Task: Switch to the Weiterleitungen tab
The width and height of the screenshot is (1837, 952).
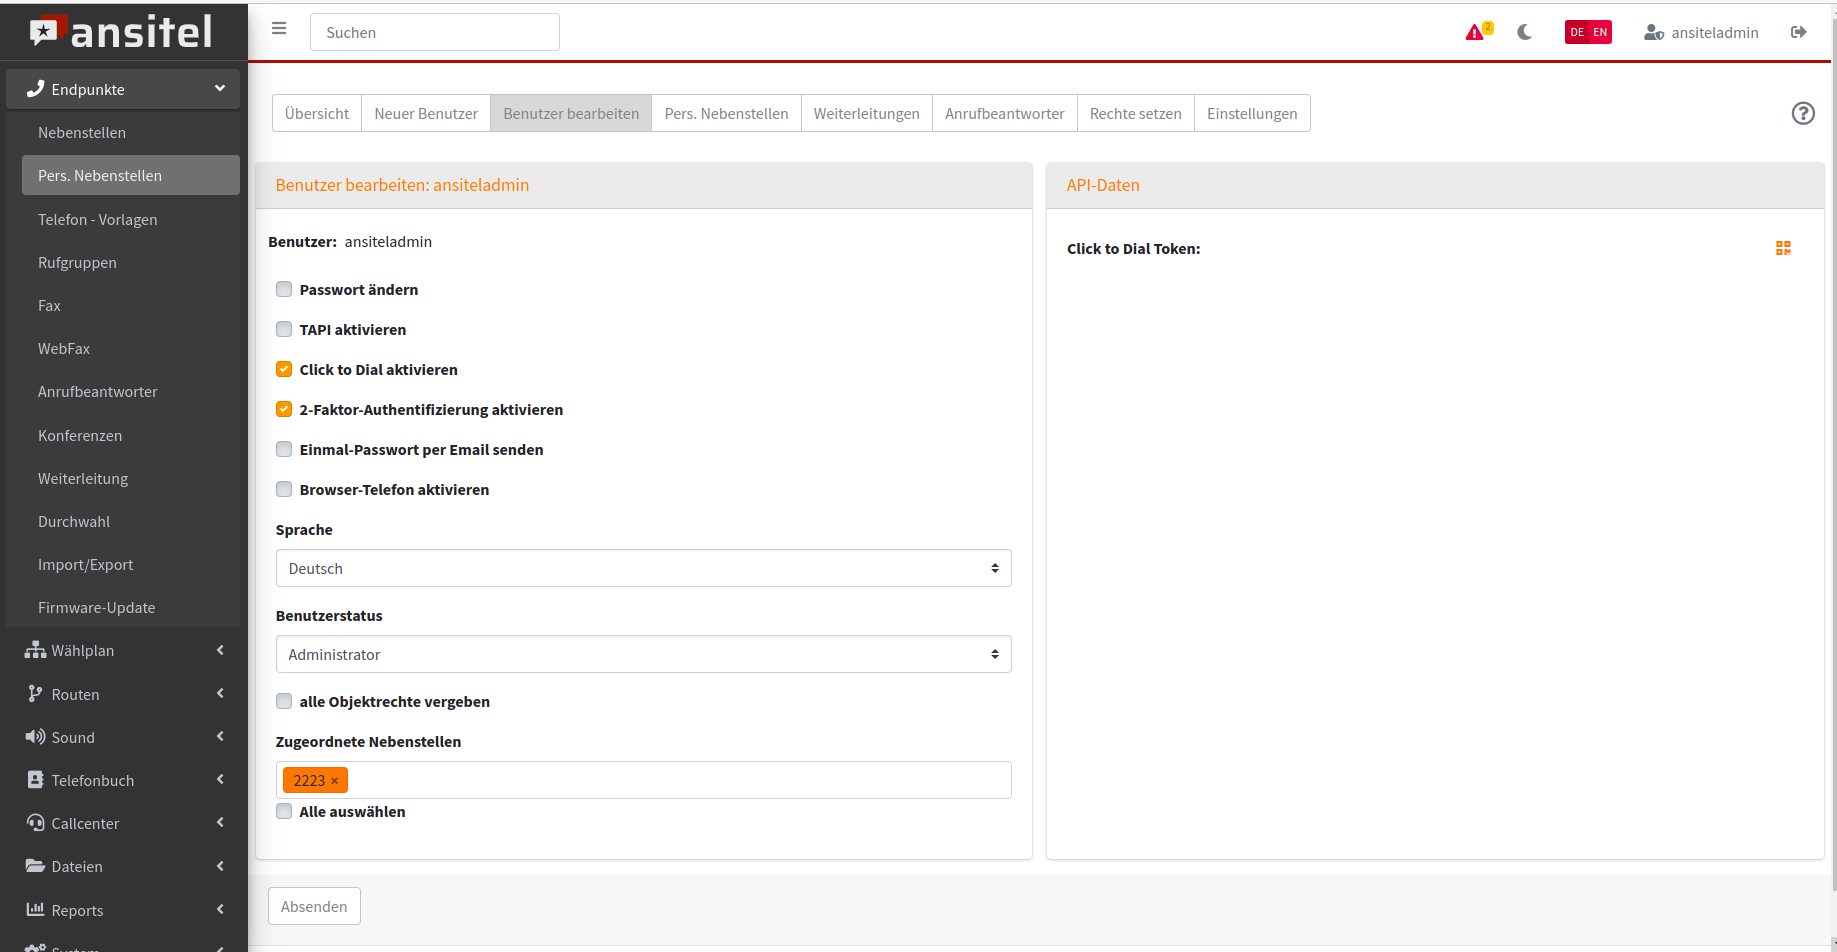Action: (866, 114)
